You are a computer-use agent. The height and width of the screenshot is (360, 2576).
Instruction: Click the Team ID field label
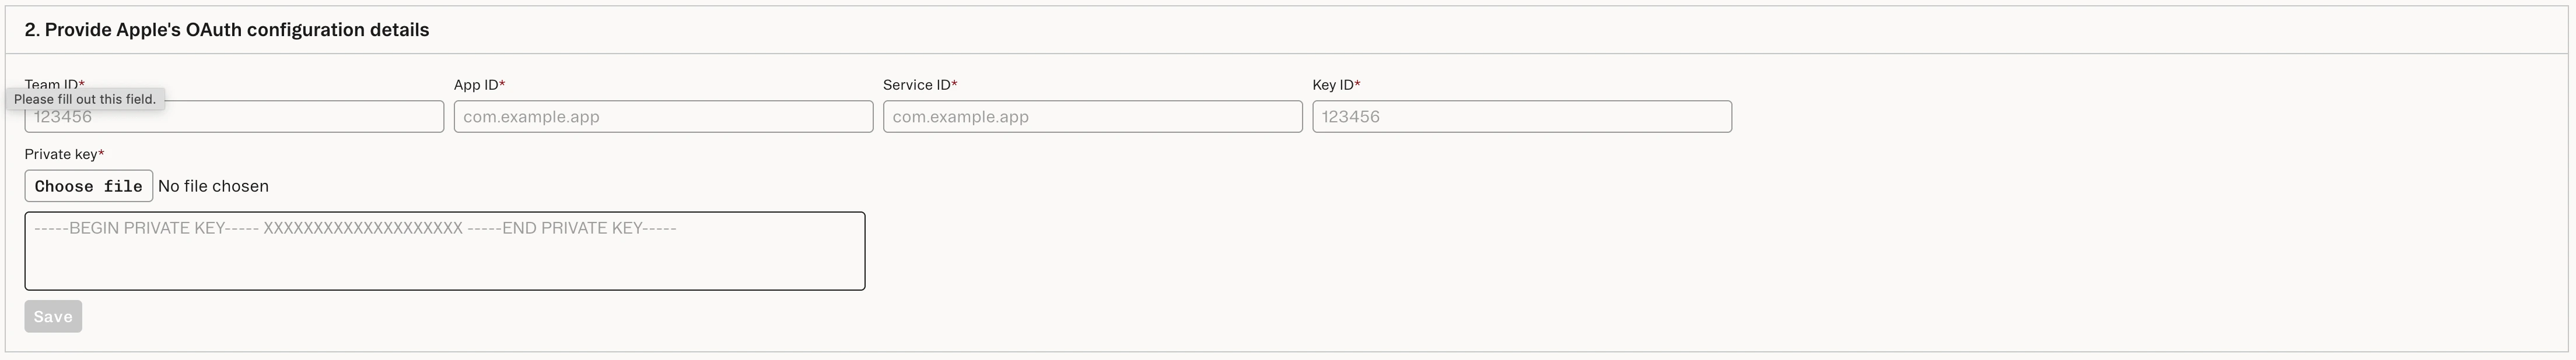pos(54,84)
